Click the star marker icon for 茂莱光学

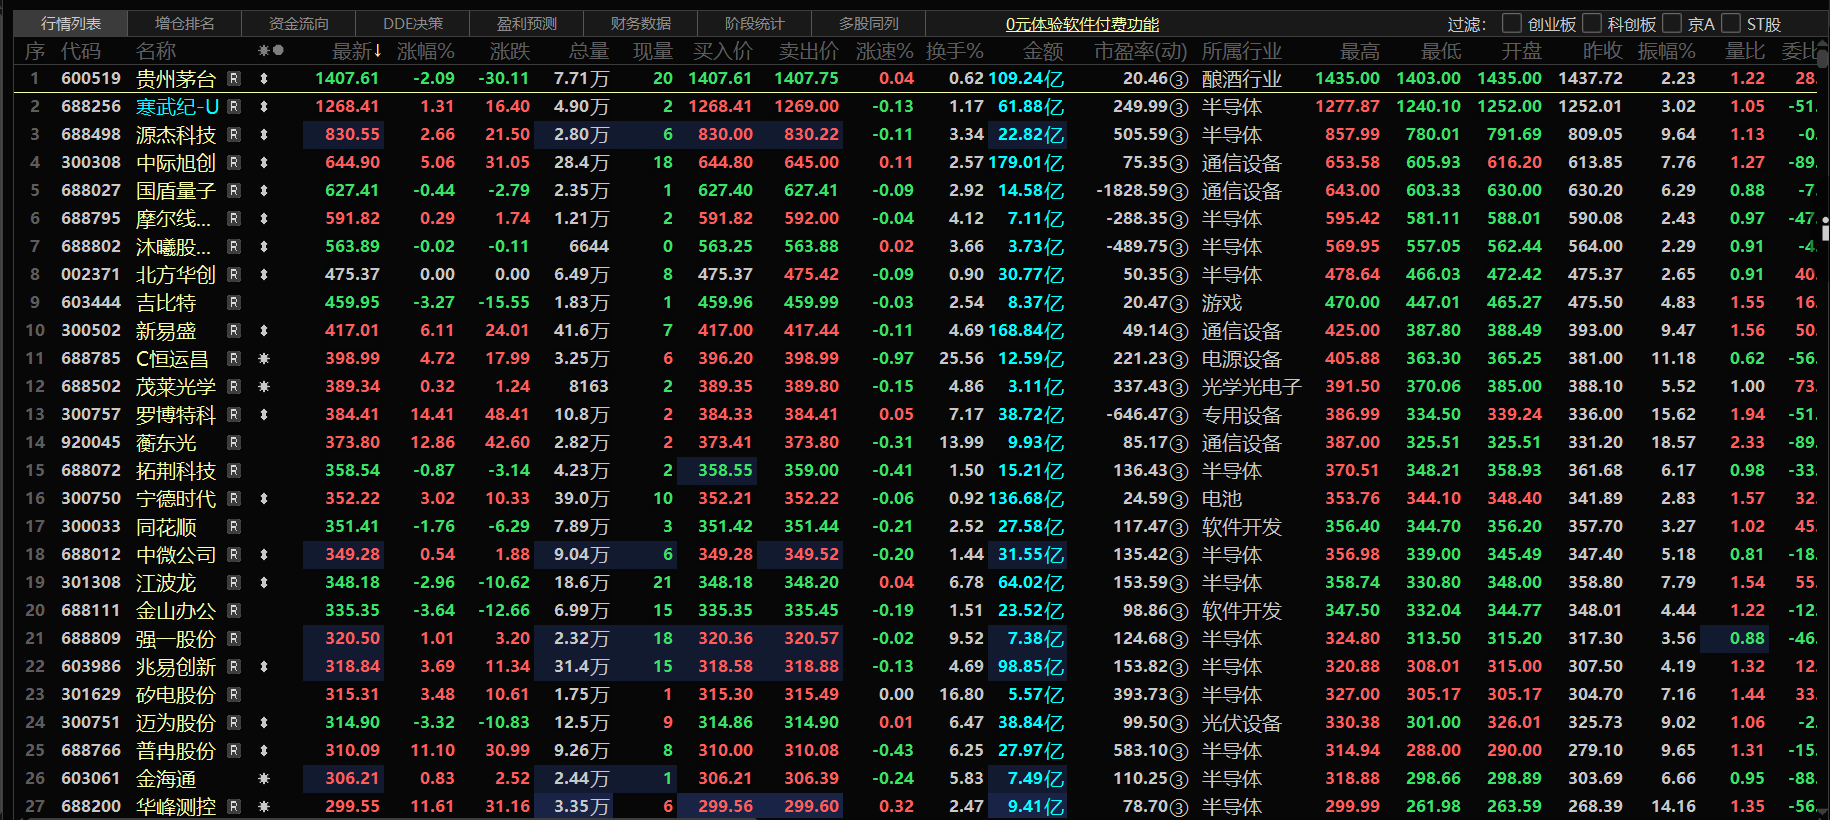(x=264, y=386)
